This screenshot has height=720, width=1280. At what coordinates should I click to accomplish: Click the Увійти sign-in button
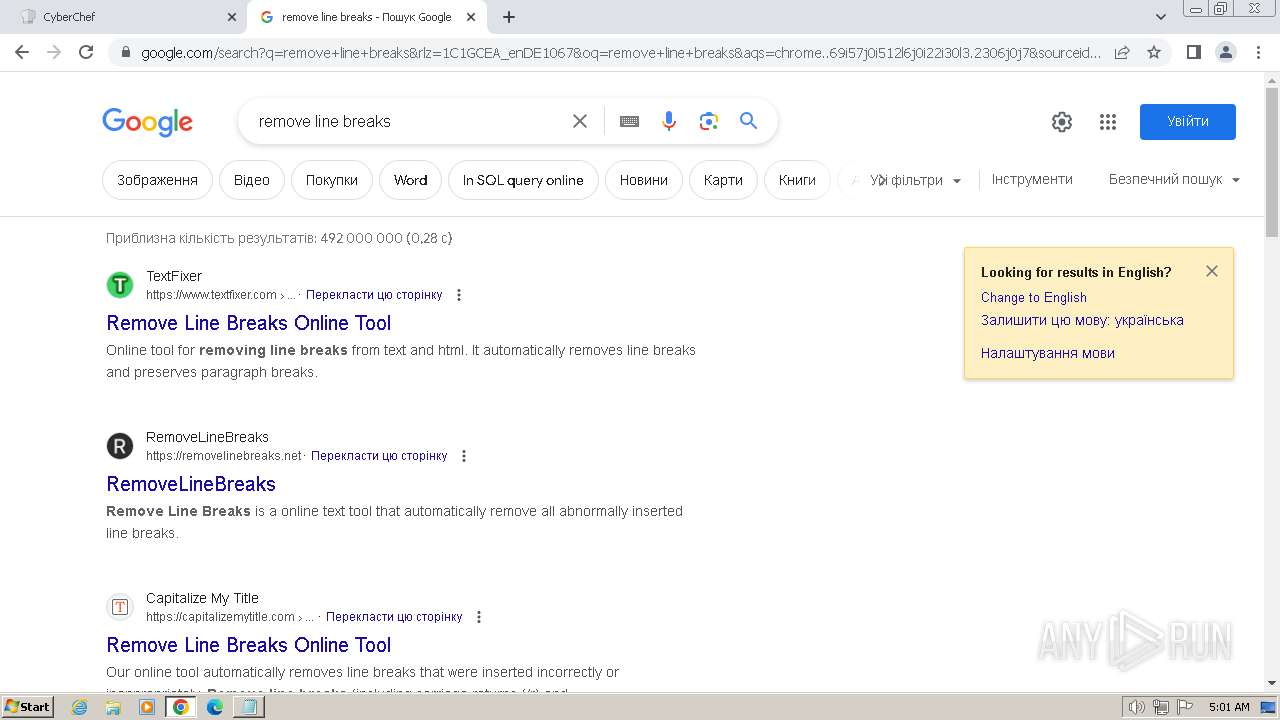[x=1188, y=122]
